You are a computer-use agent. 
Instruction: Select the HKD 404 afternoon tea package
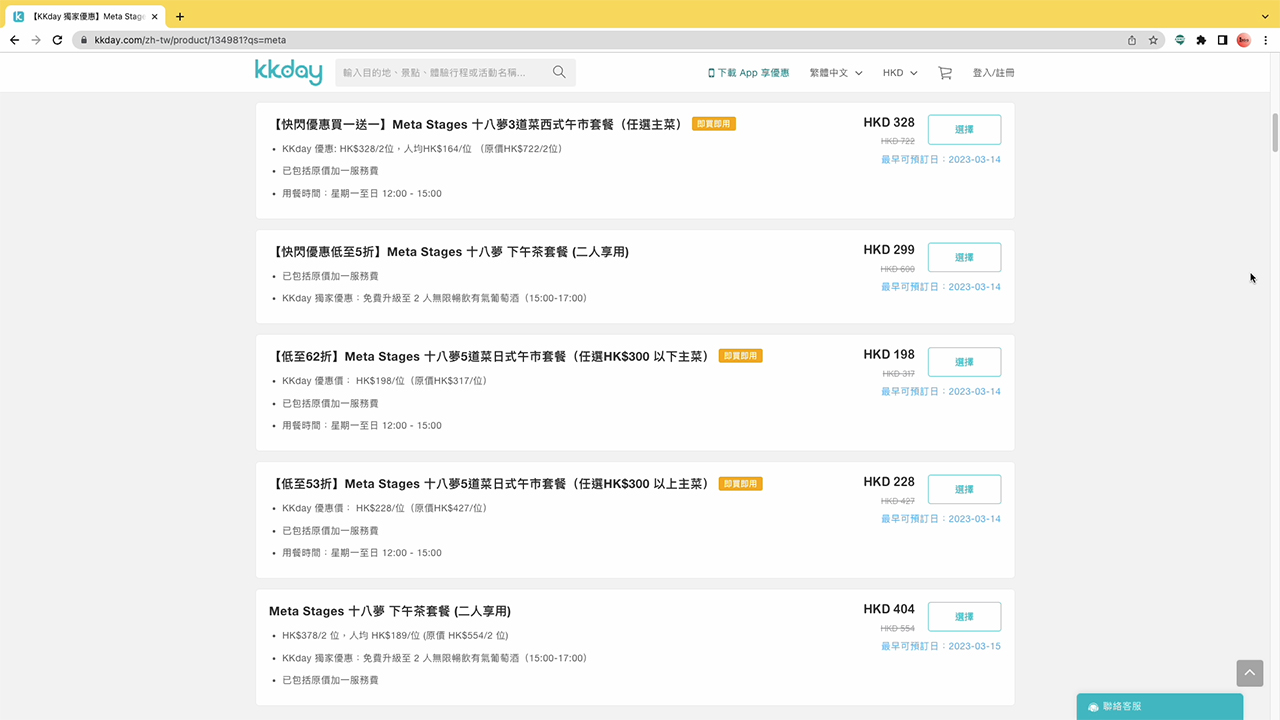pyautogui.click(x=964, y=617)
